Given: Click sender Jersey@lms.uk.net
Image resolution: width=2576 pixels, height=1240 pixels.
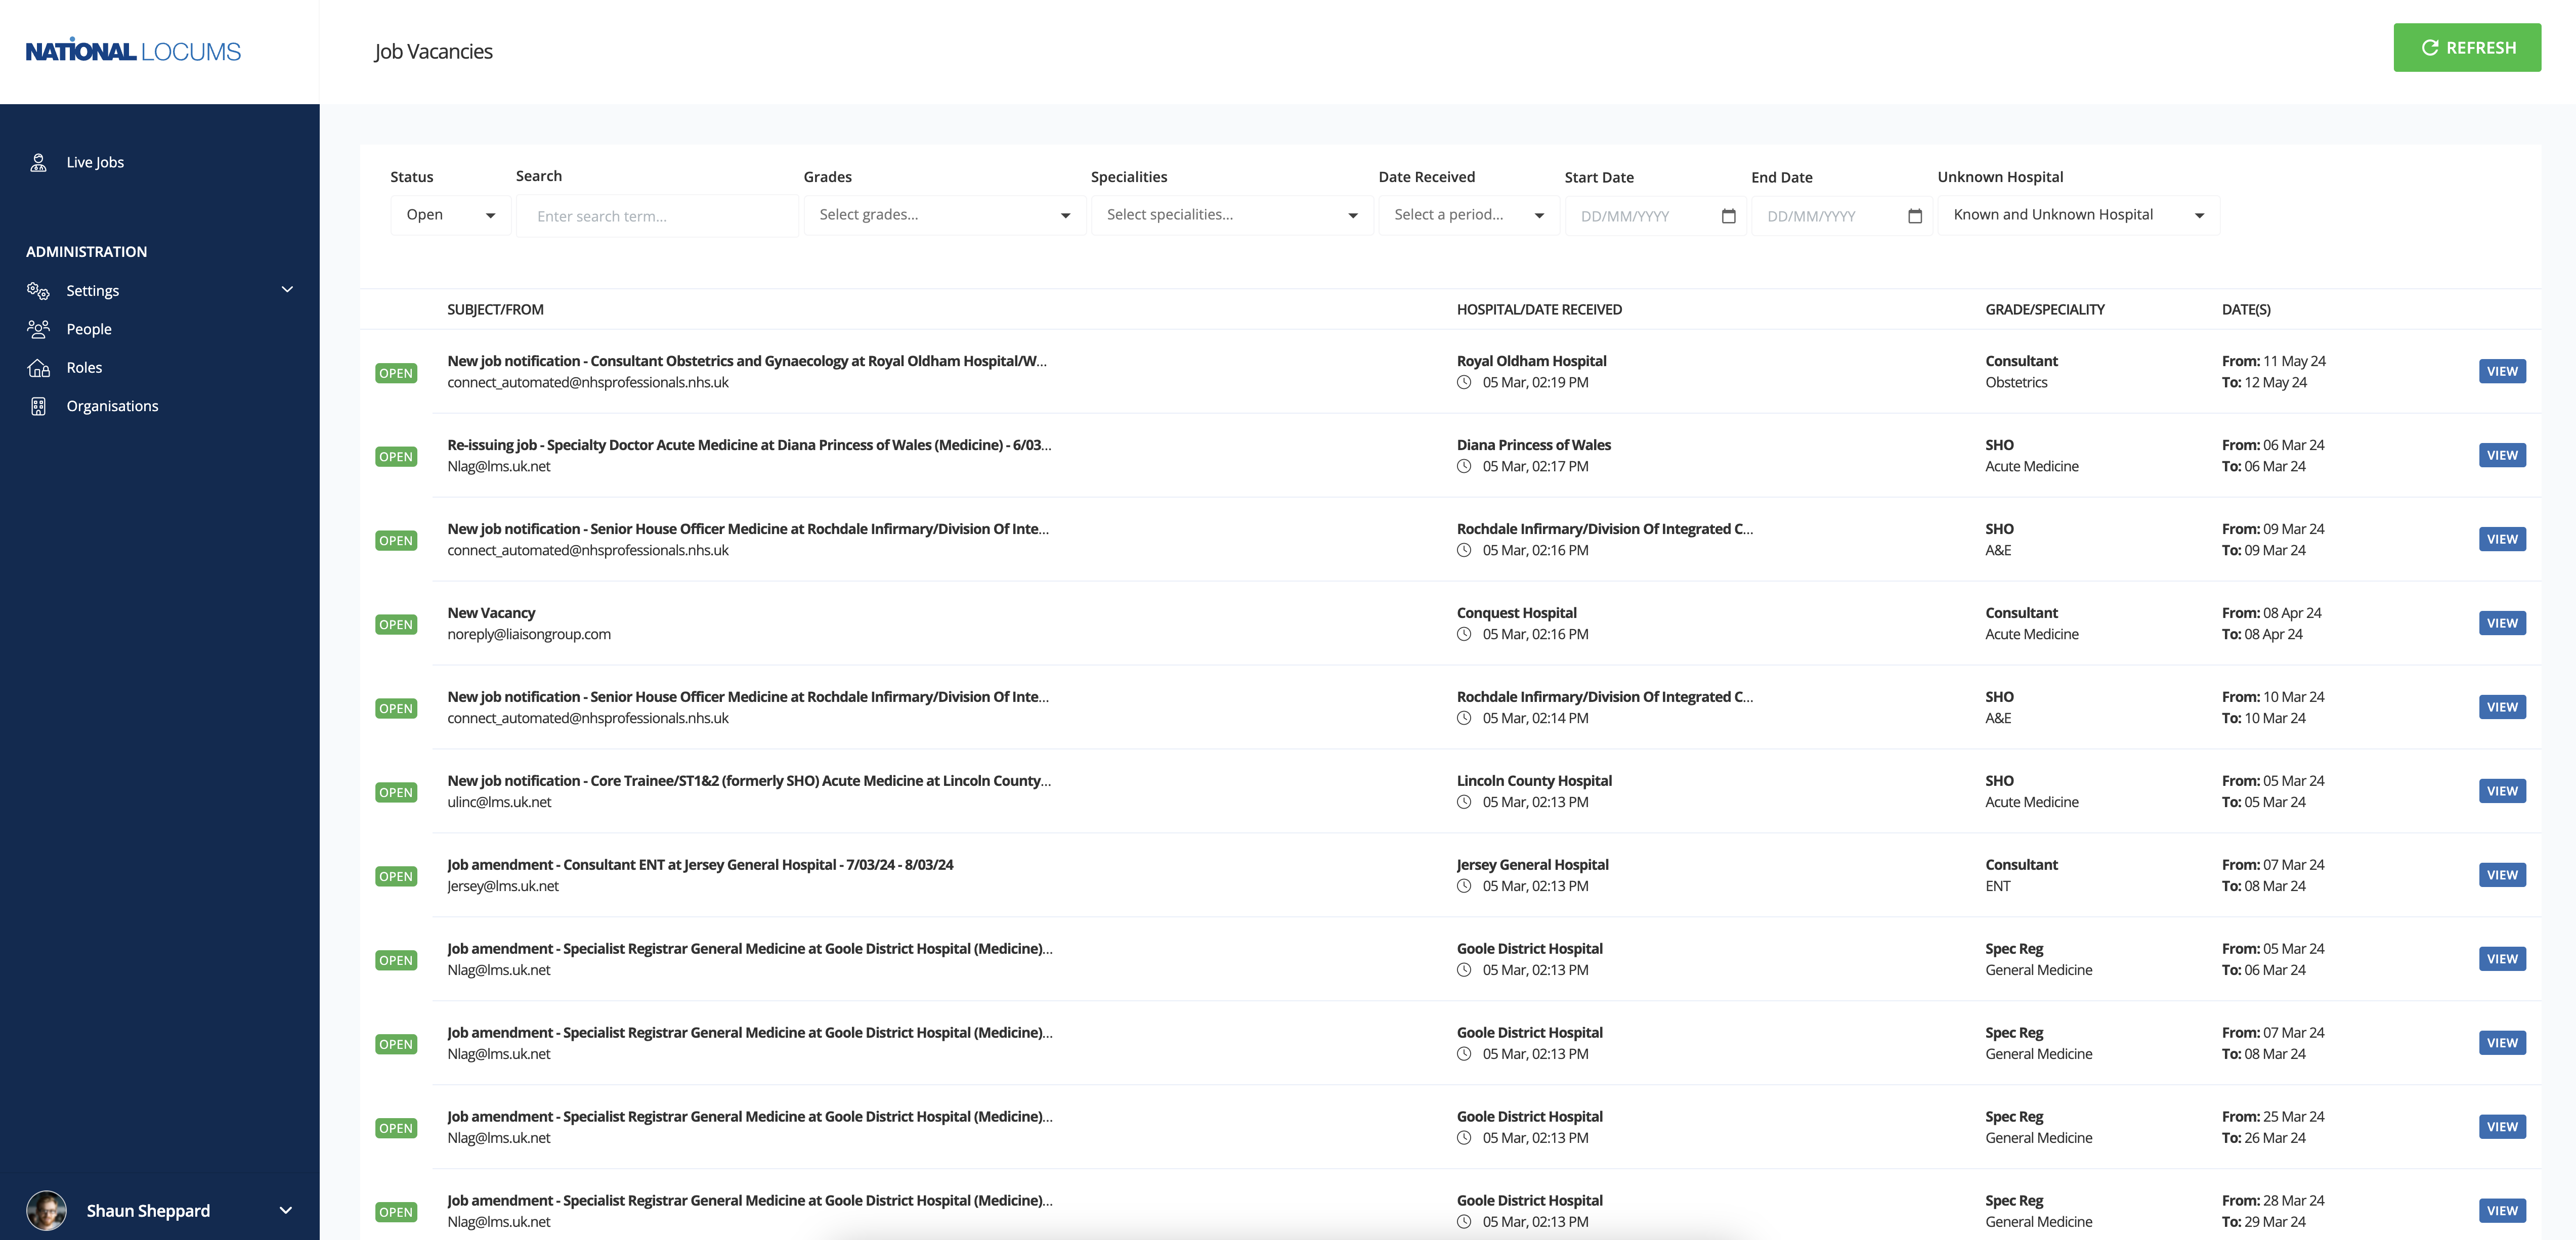Looking at the screenshot, I should [x=503, y=886].
